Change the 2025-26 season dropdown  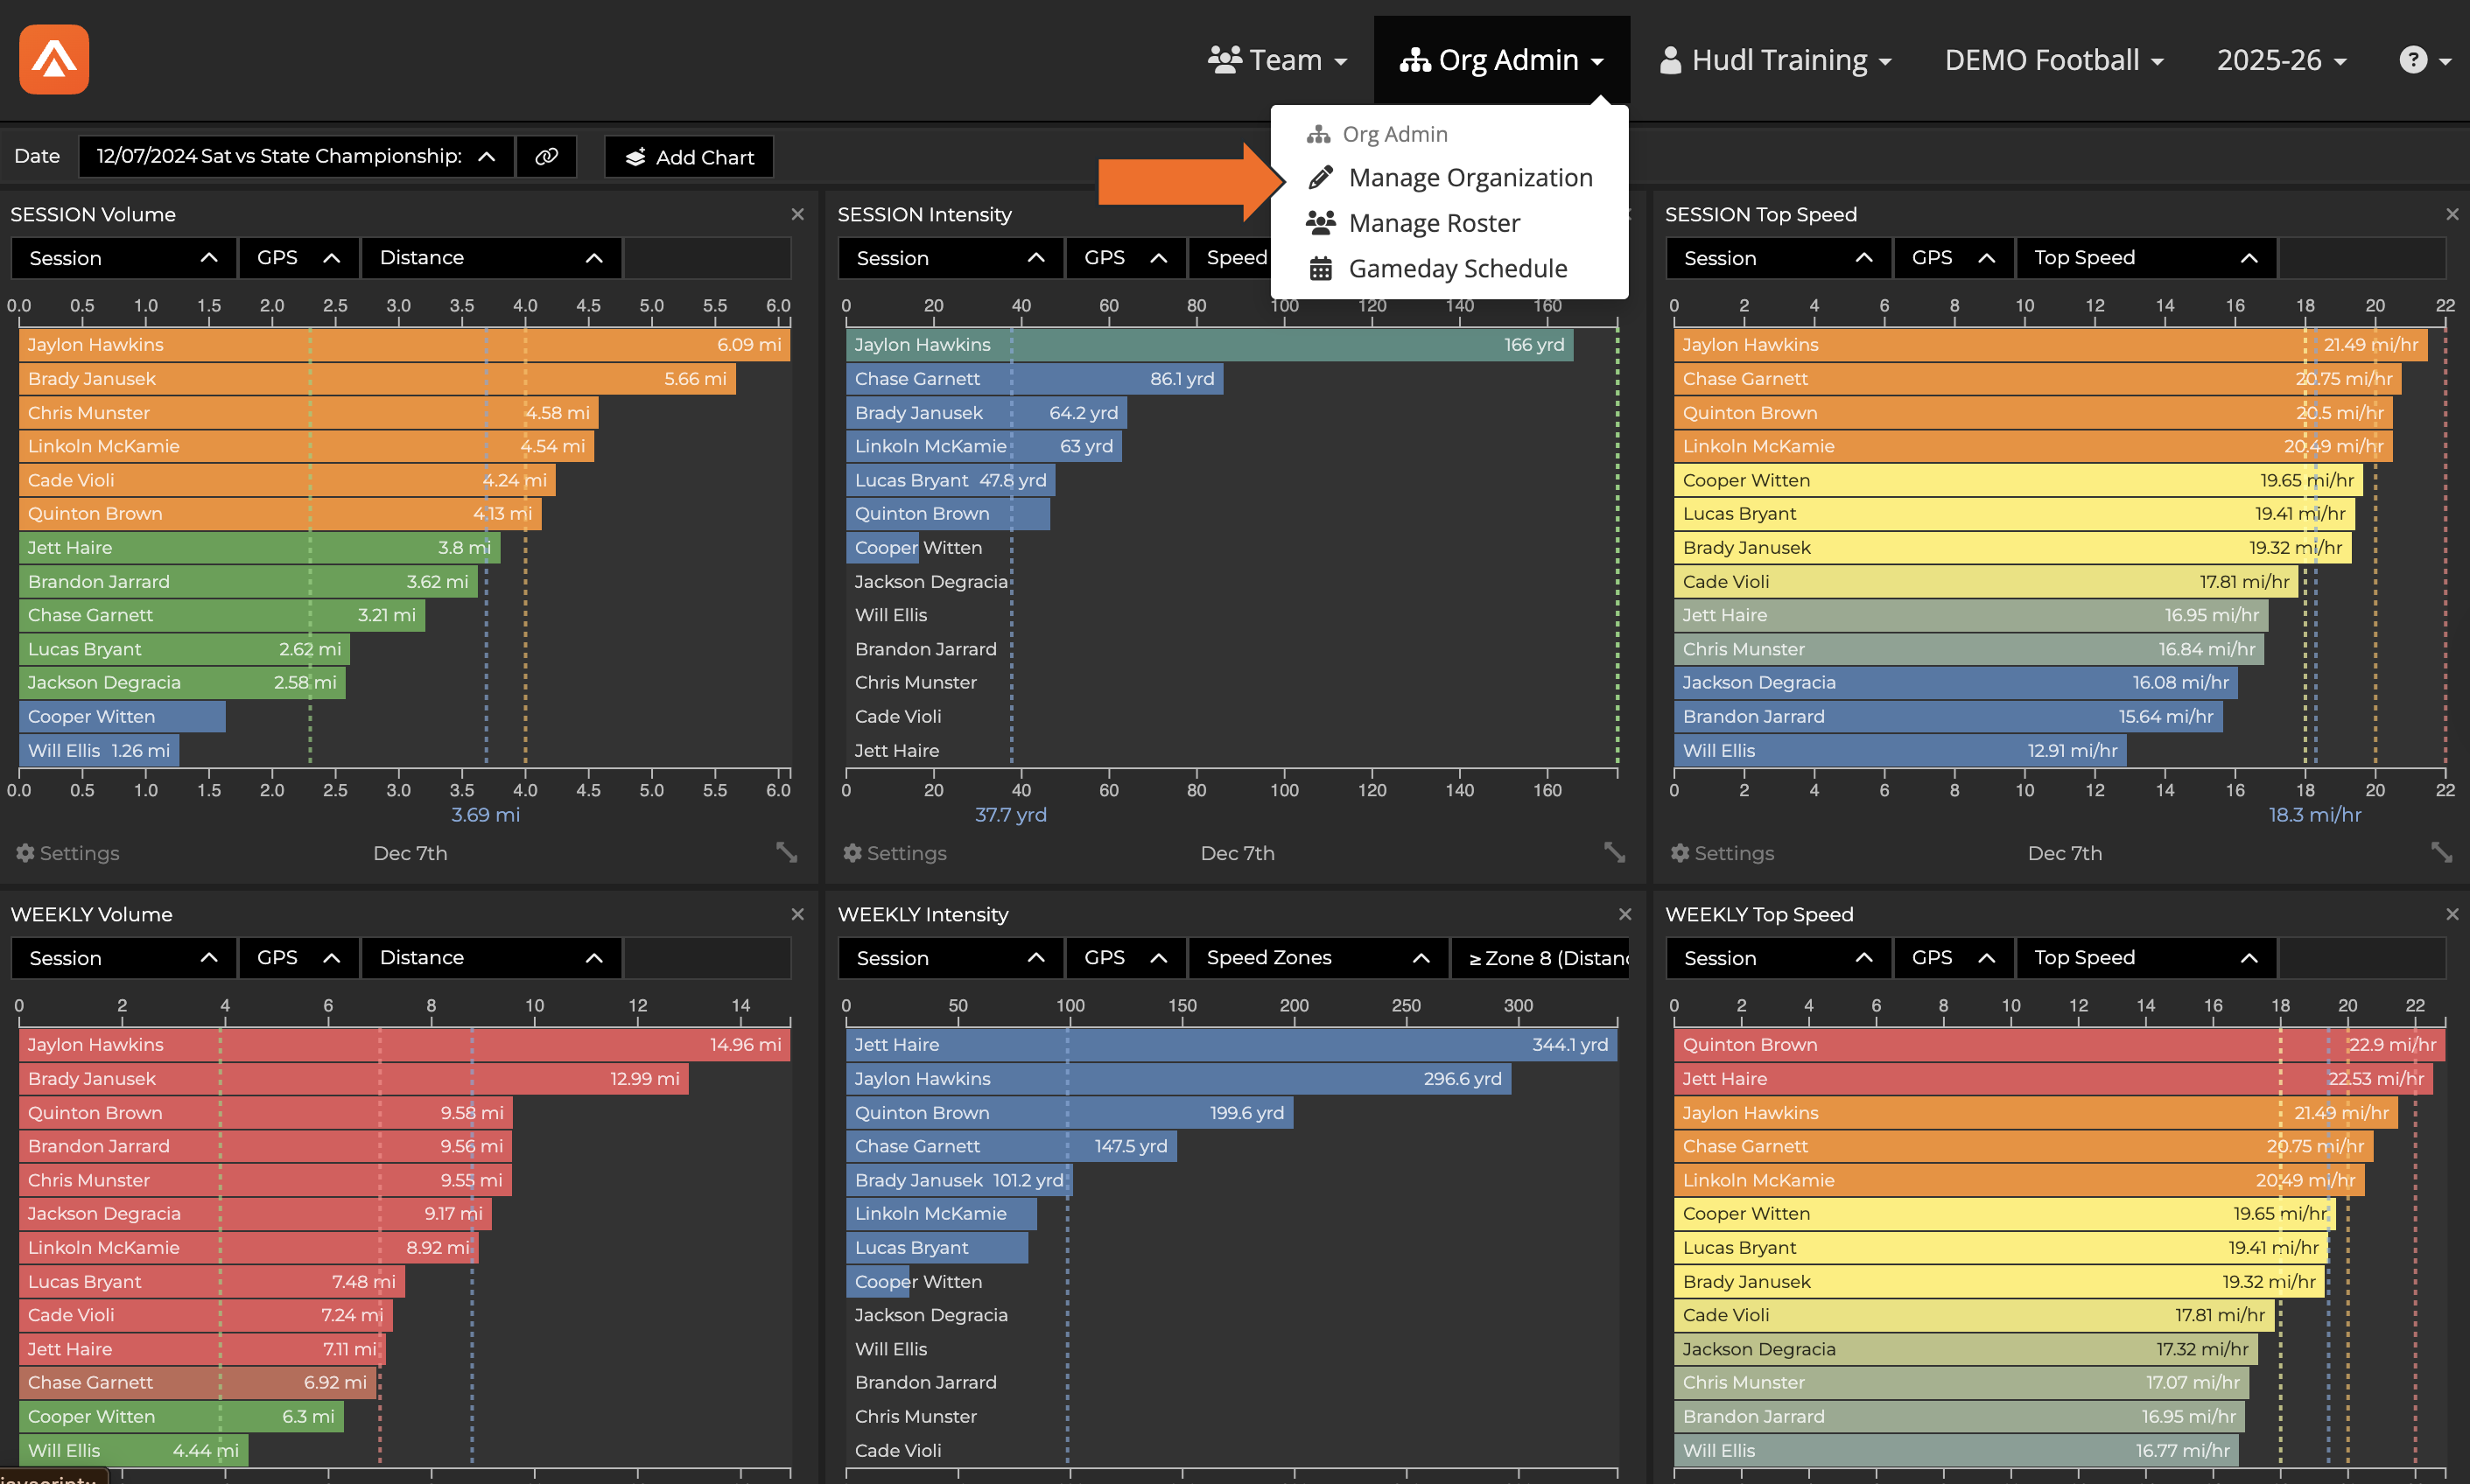(2281, 60)
